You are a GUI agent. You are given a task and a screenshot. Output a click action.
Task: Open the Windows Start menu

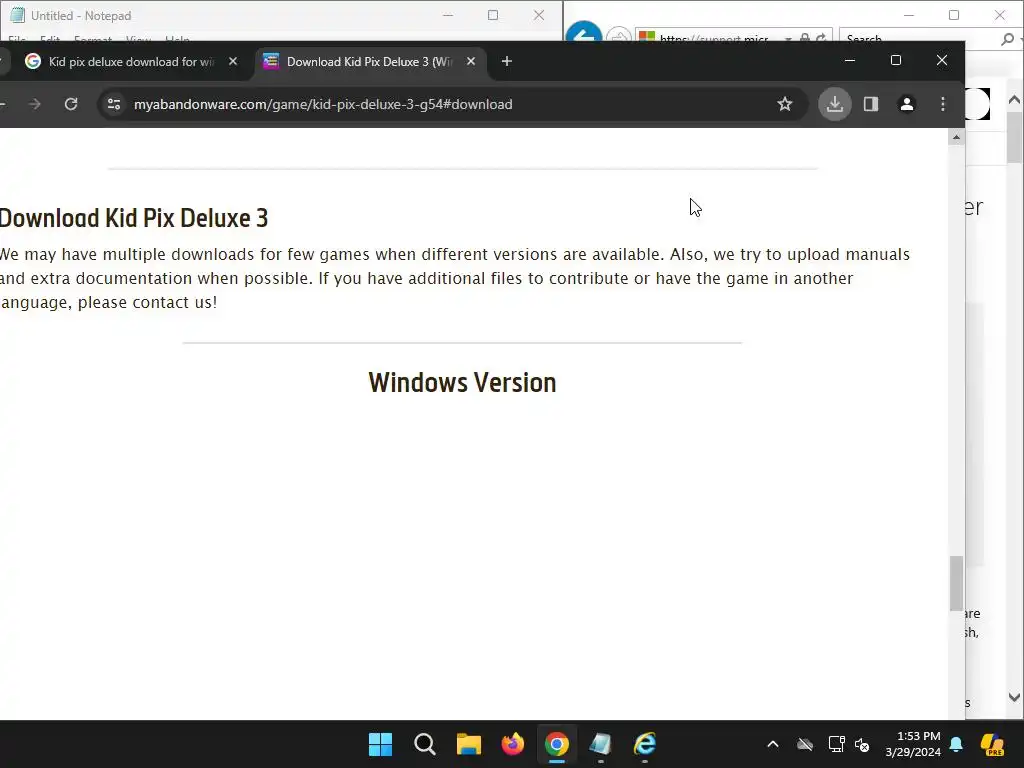click(x=380, y=744)
